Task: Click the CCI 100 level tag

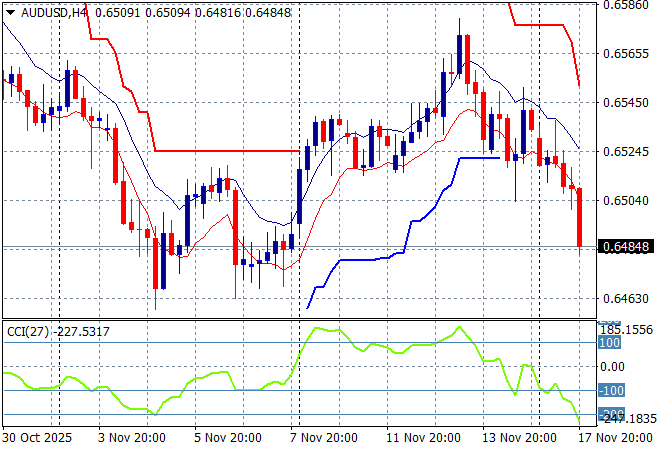Action: [609, 343]
